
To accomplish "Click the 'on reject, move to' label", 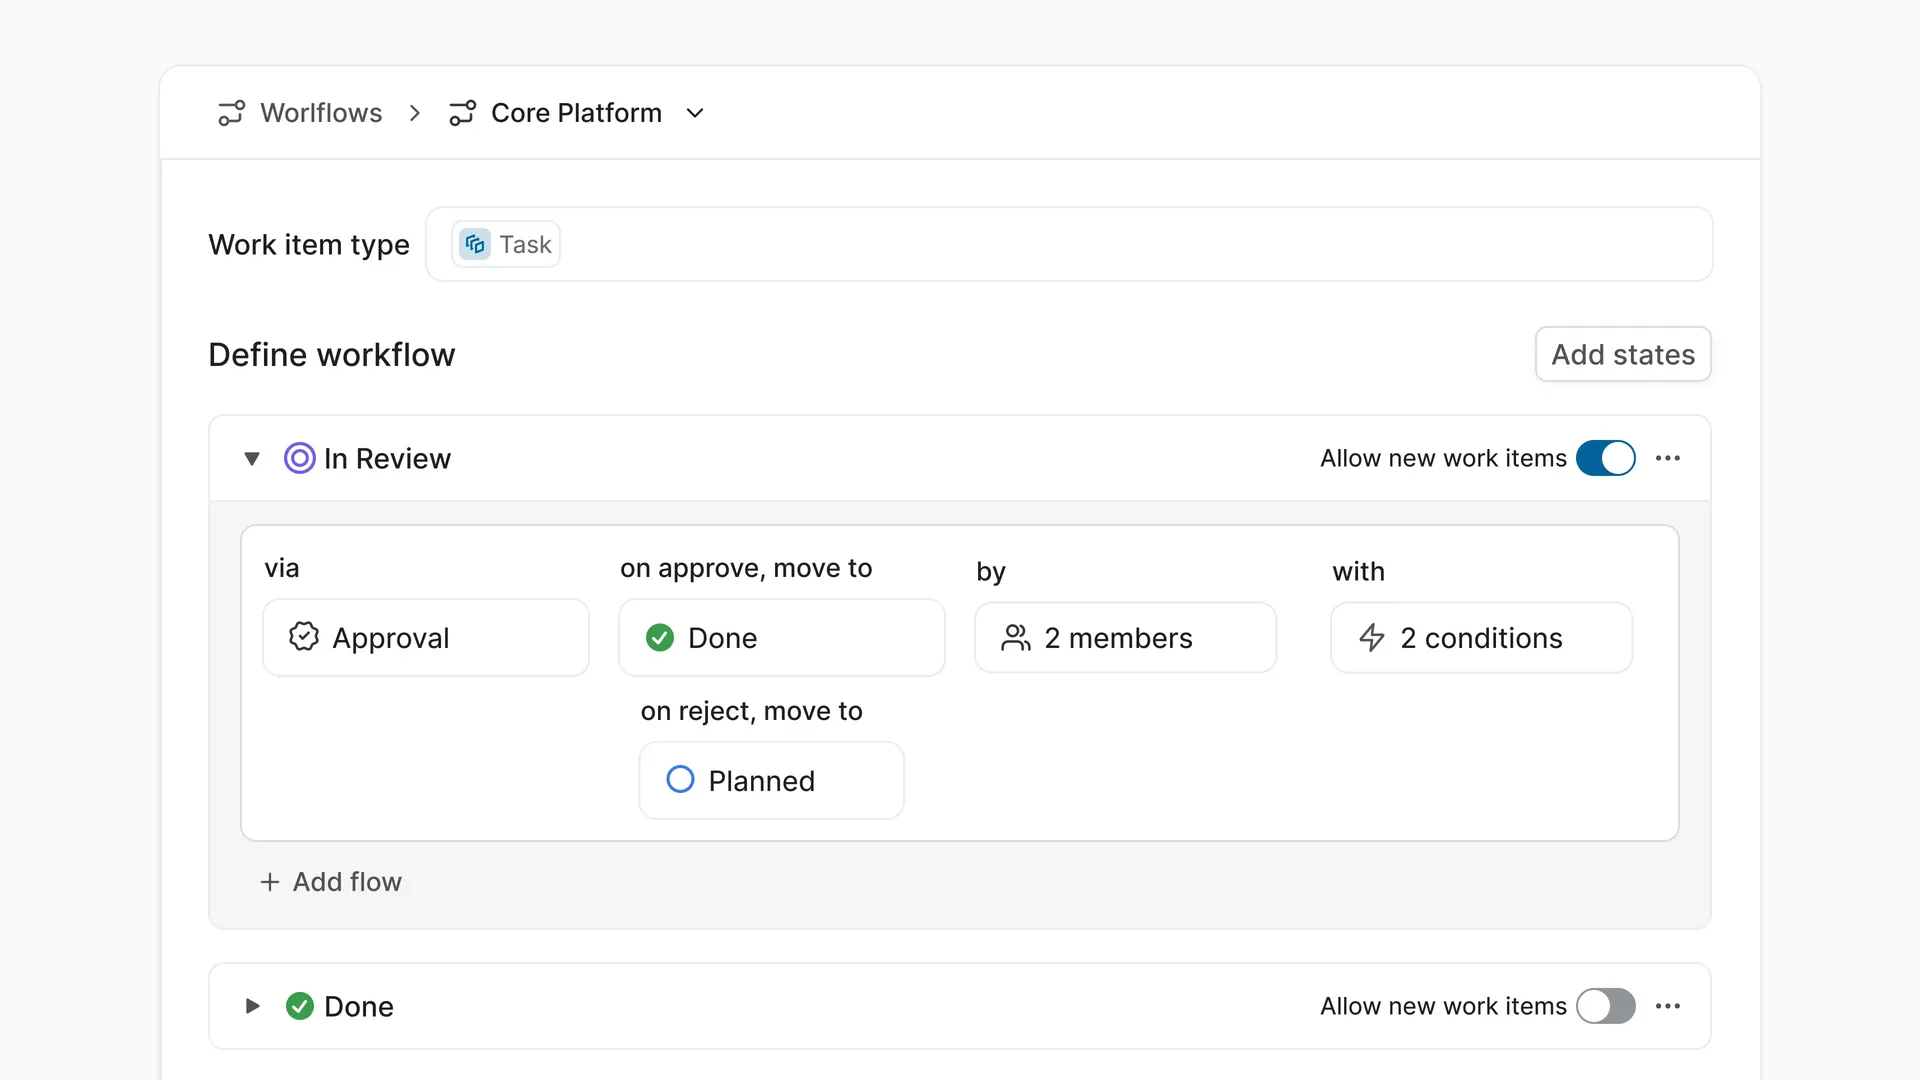I will pyautogui.click(x=751, y=711).
